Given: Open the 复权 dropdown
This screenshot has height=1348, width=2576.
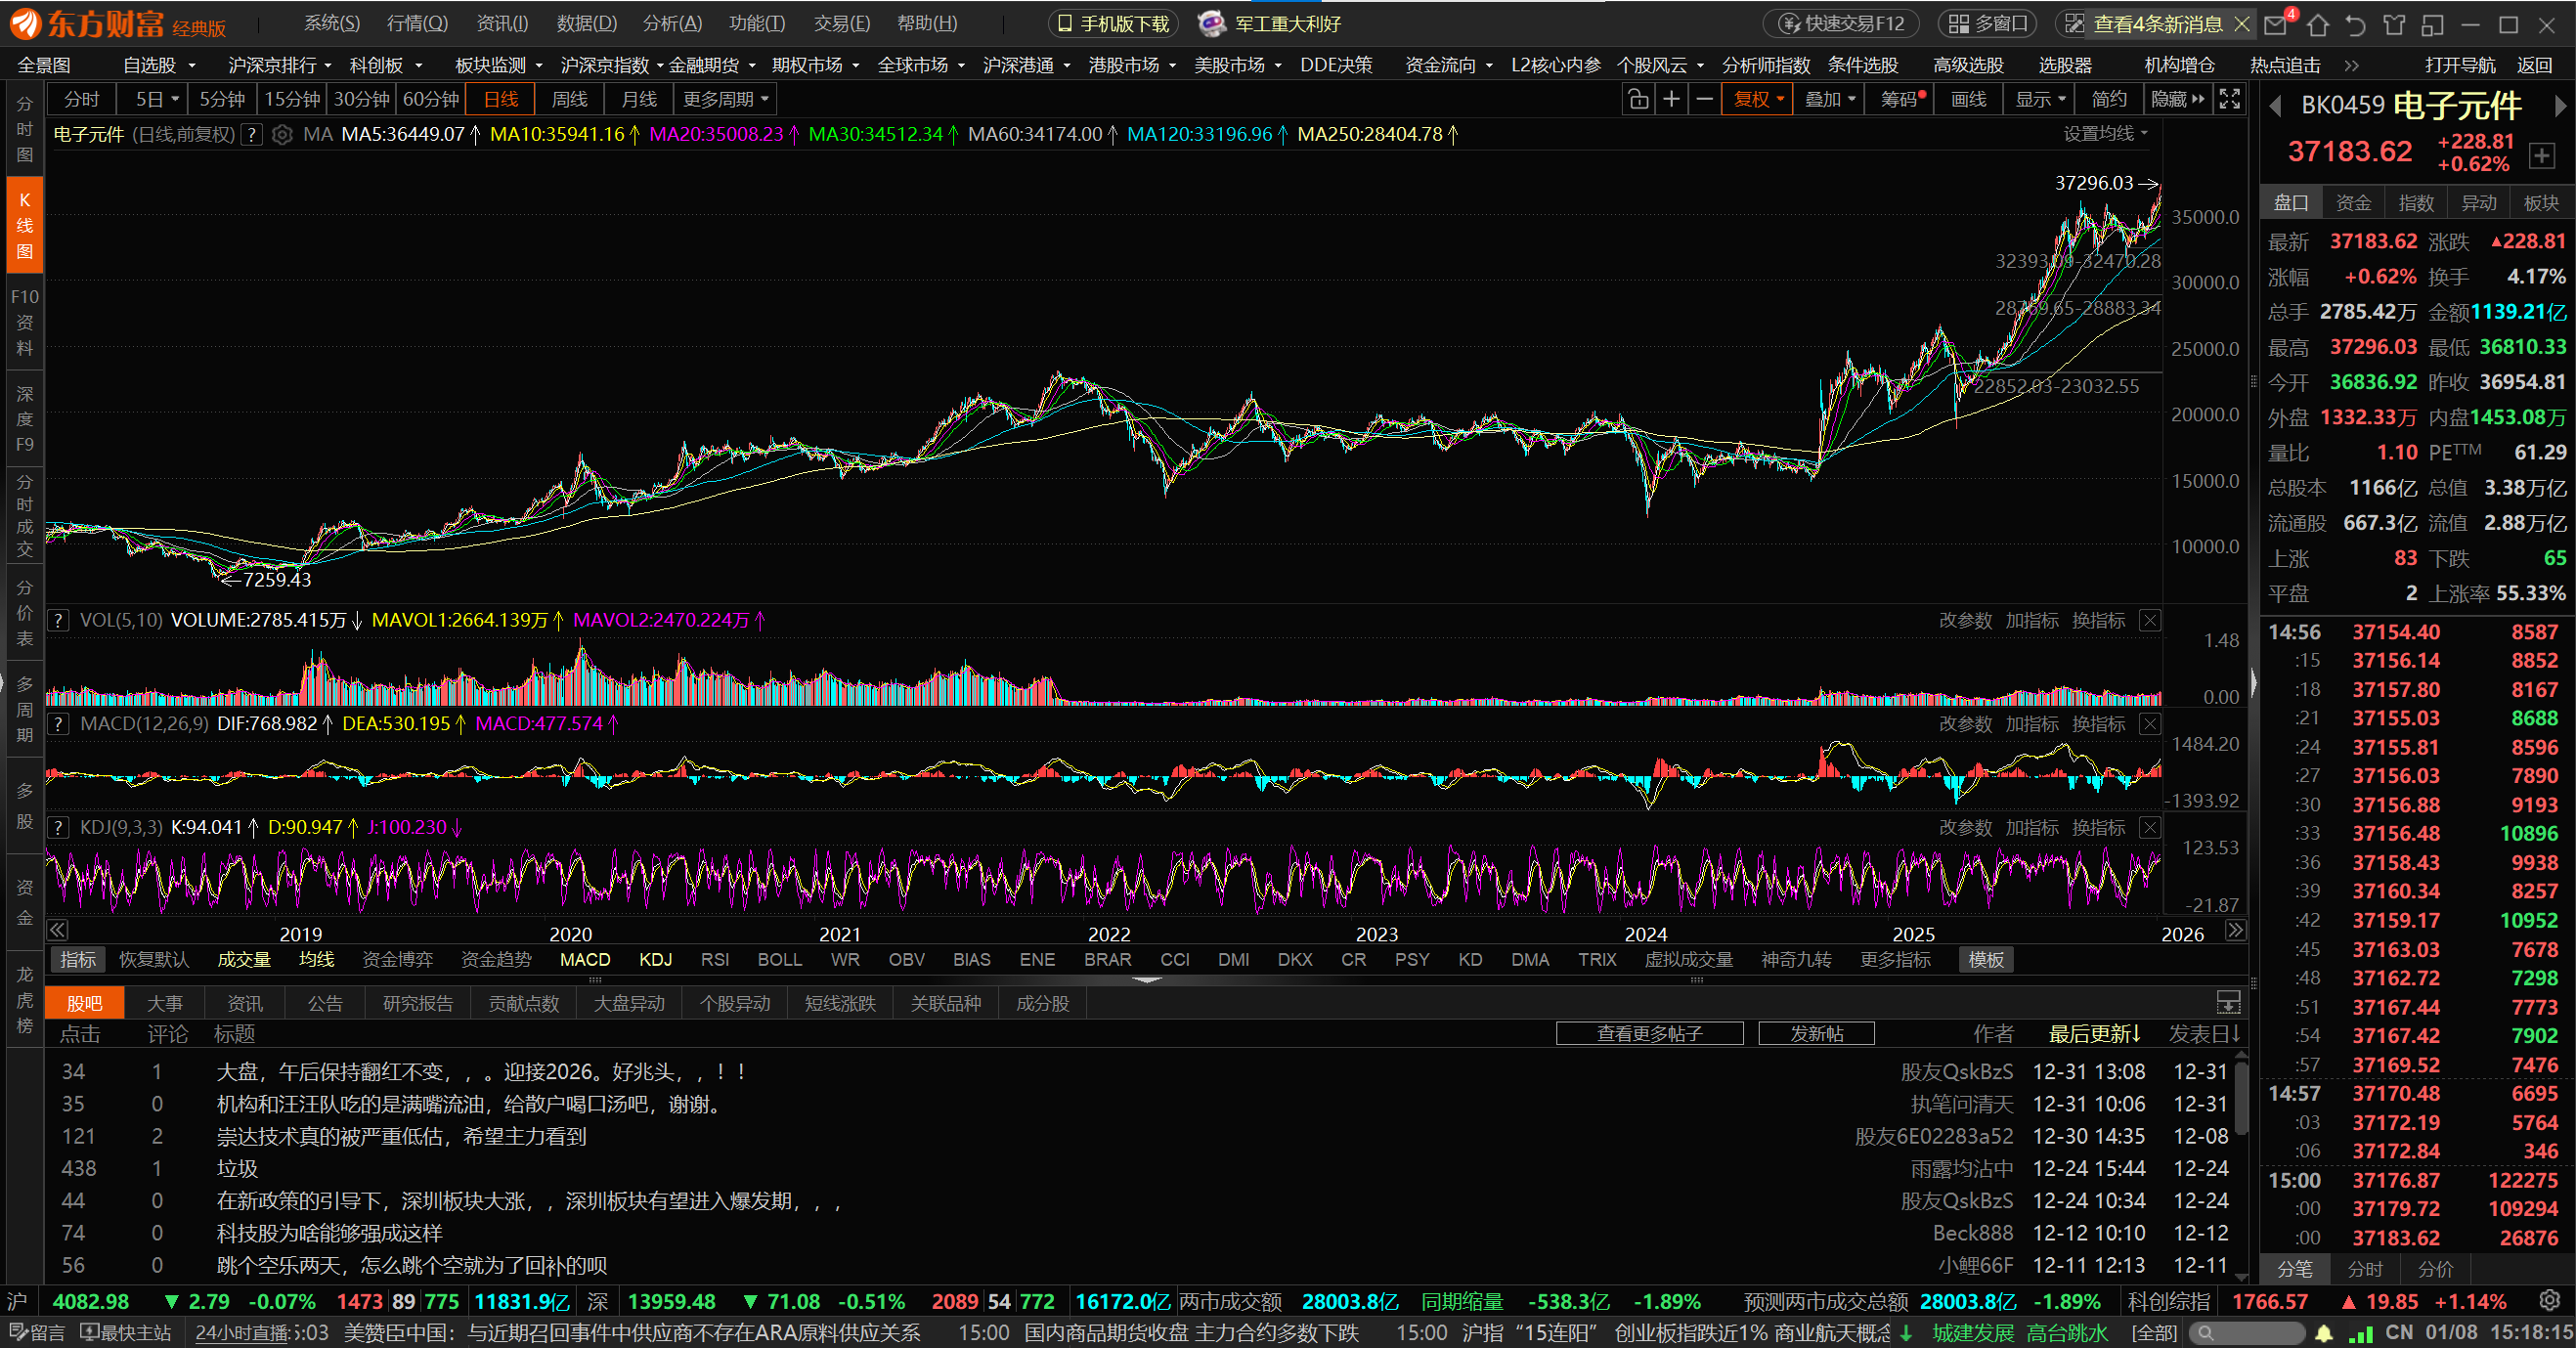Looking at the screenshot, I should 1757,99.
